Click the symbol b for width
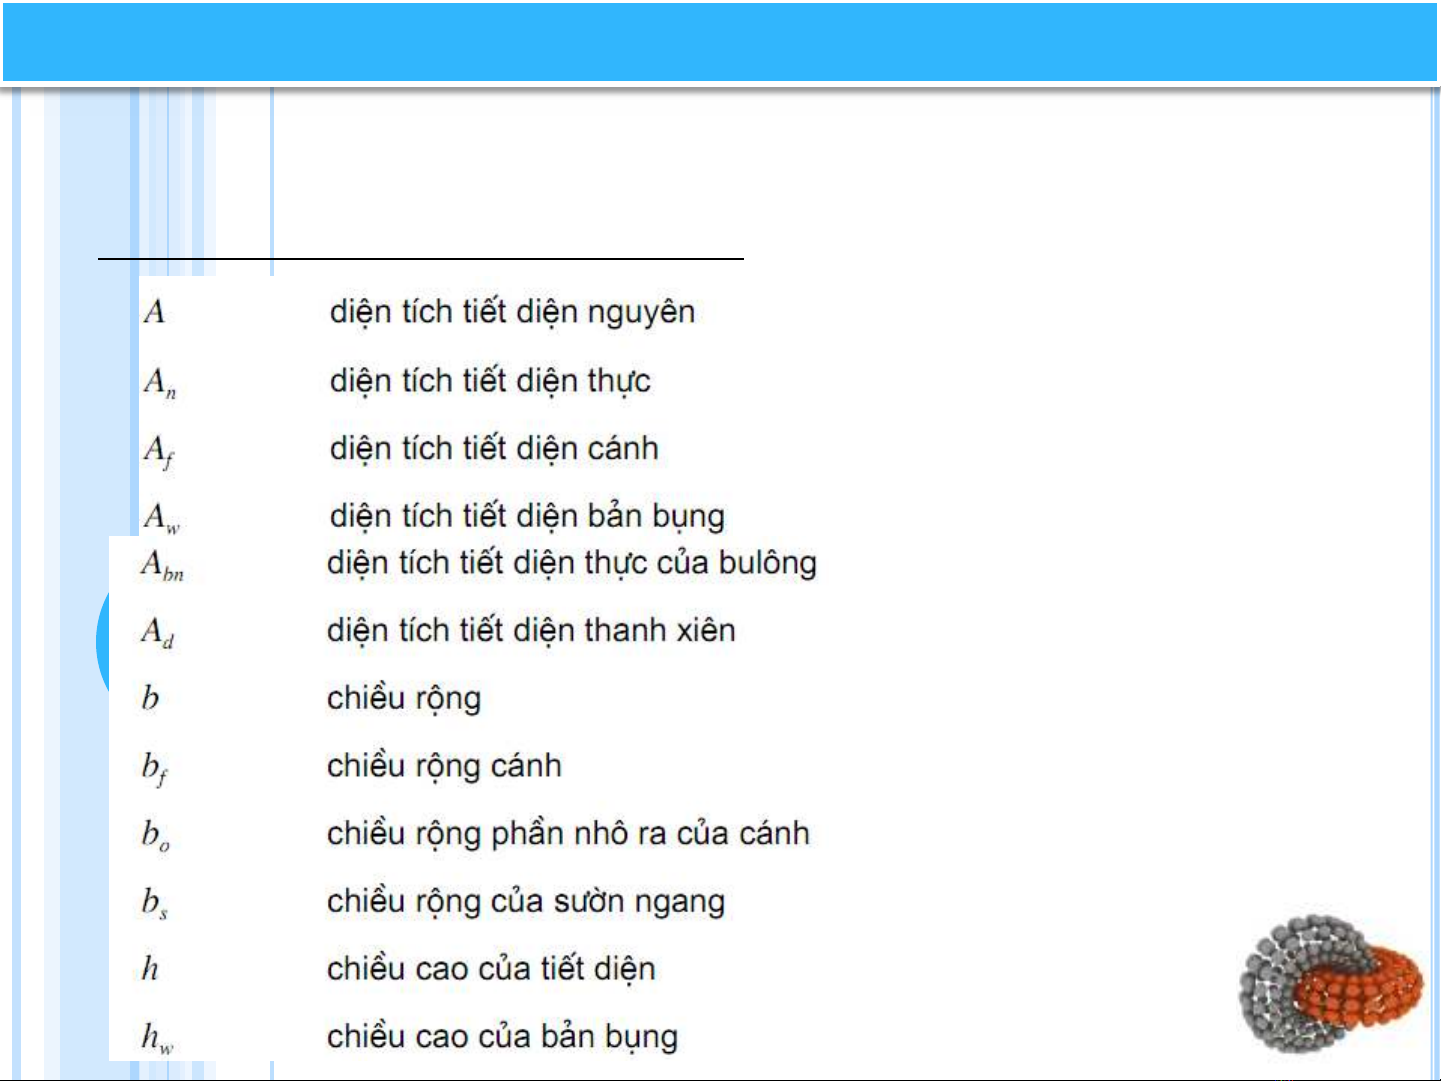 pyautogui.click(x=150, y=698)
